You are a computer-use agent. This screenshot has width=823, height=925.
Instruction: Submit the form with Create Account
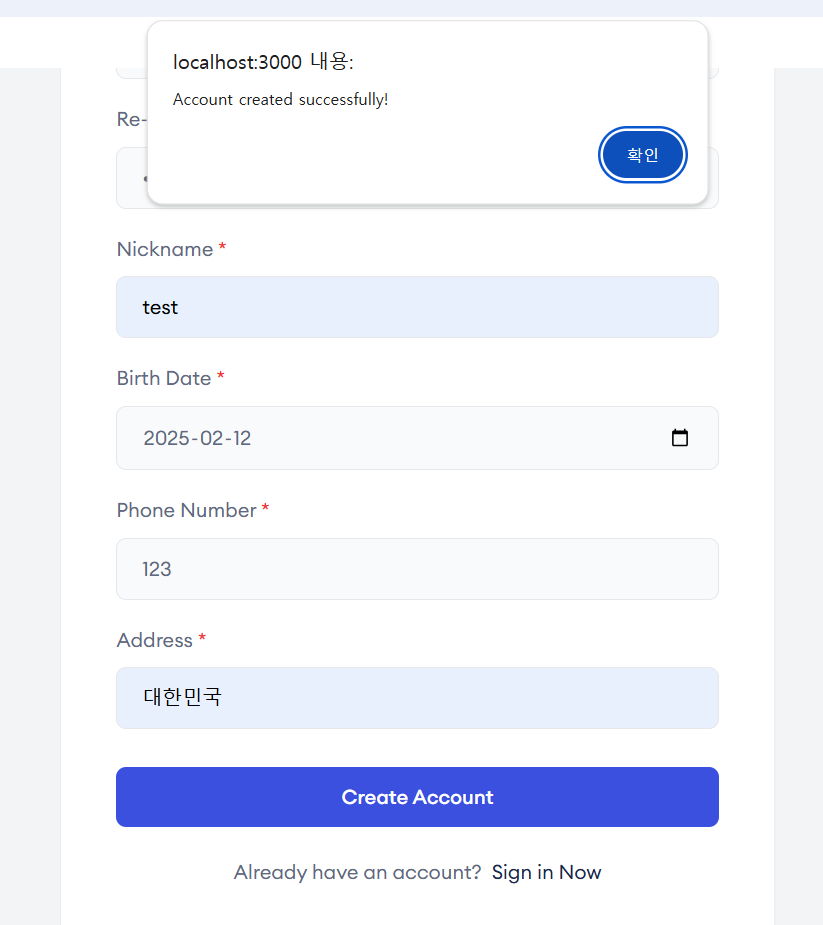point(417,797)
